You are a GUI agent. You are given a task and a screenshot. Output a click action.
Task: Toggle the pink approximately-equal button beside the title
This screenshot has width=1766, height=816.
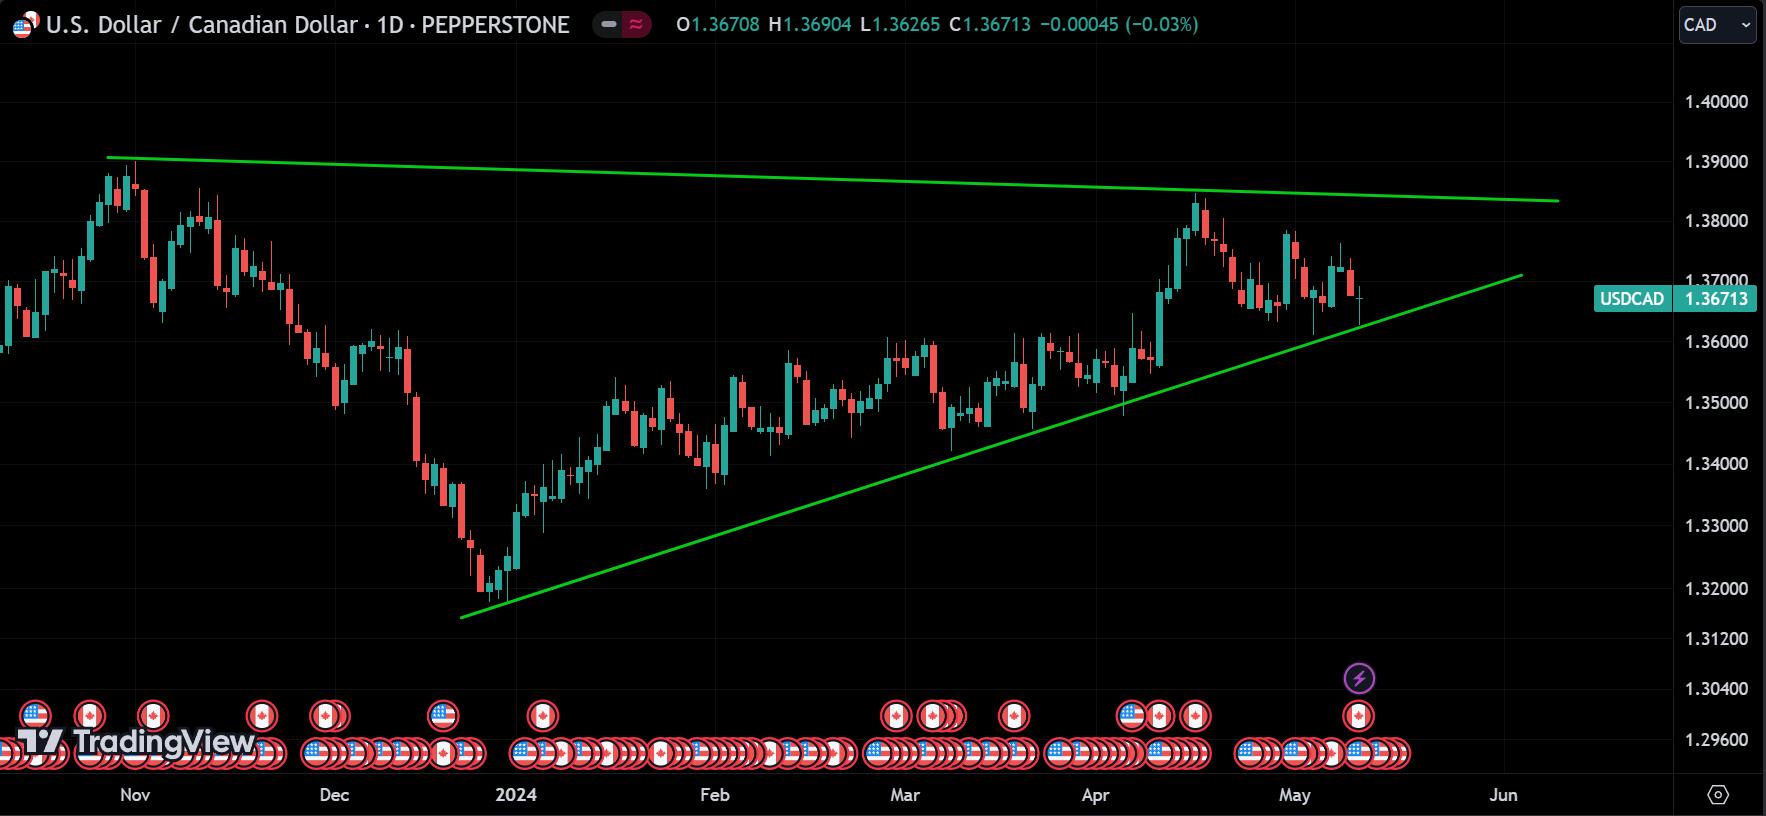click(636, 24)
